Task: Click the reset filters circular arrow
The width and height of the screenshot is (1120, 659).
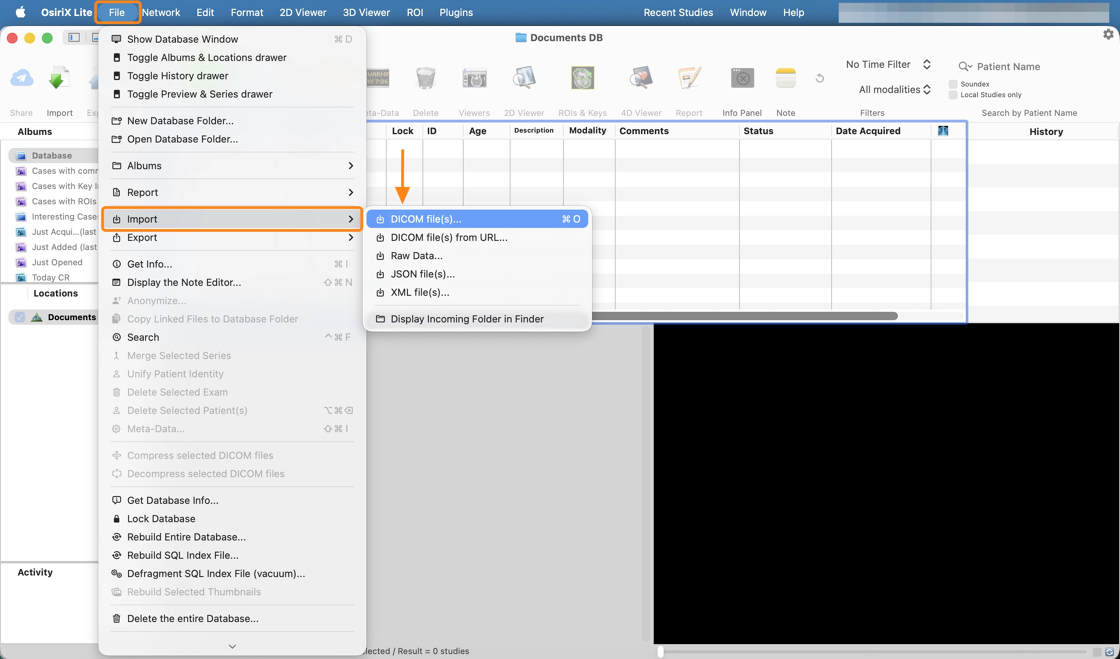Action: [820, 78]
